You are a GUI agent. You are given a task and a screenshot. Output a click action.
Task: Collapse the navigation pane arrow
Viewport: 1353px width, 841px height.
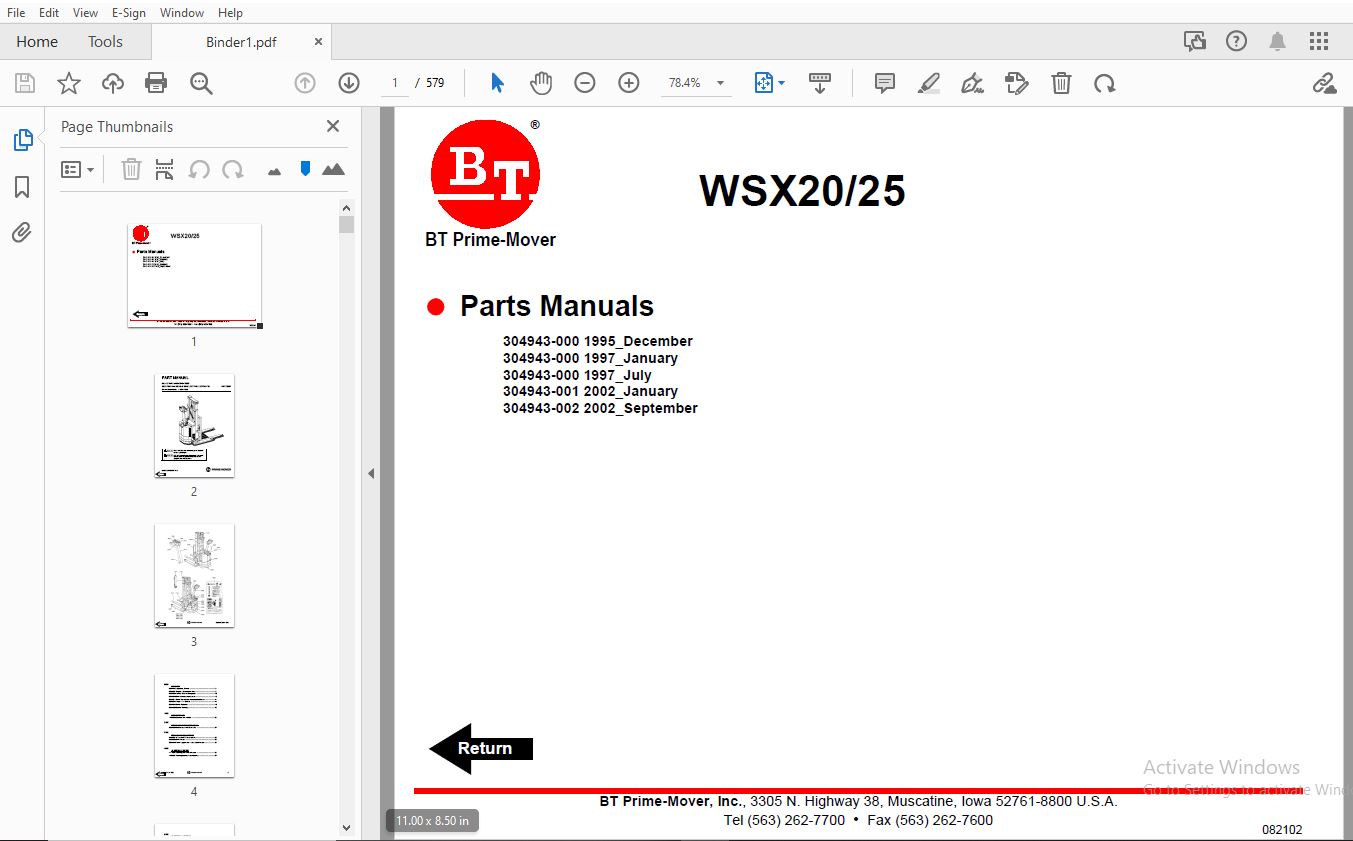(x=370, y=473)
